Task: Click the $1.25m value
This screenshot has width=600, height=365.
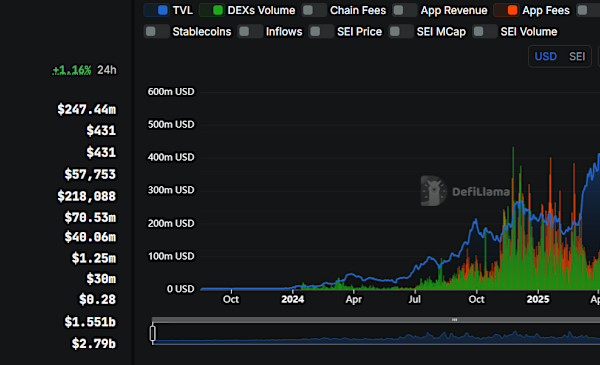Action: (x=94, y=258)
